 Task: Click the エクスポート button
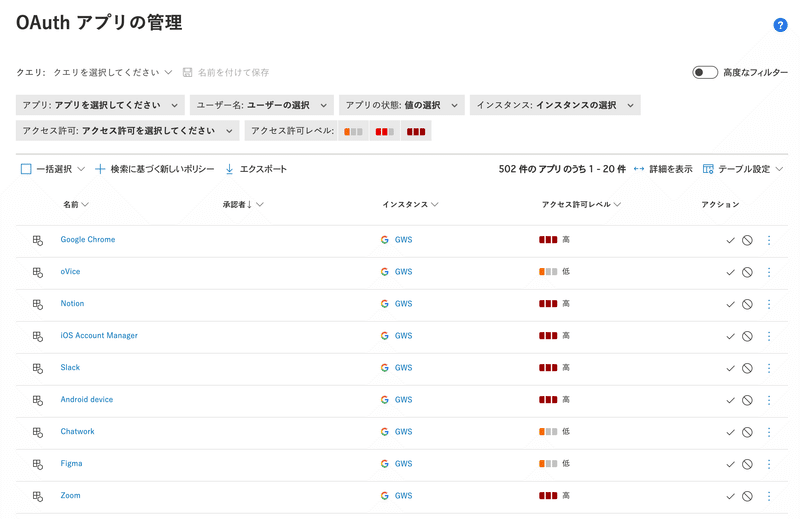pos(256,169)
